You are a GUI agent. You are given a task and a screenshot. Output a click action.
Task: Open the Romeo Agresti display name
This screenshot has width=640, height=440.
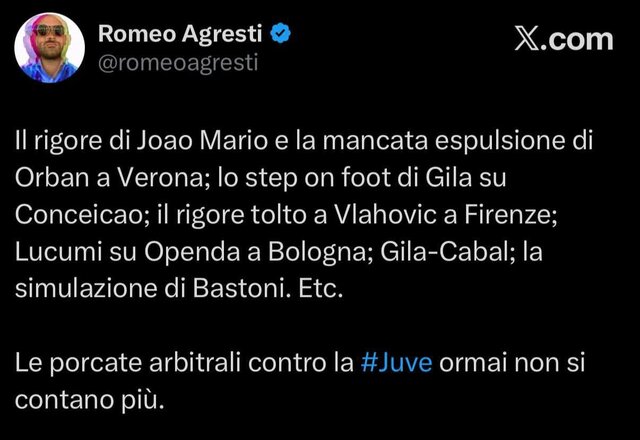point(183,35)
